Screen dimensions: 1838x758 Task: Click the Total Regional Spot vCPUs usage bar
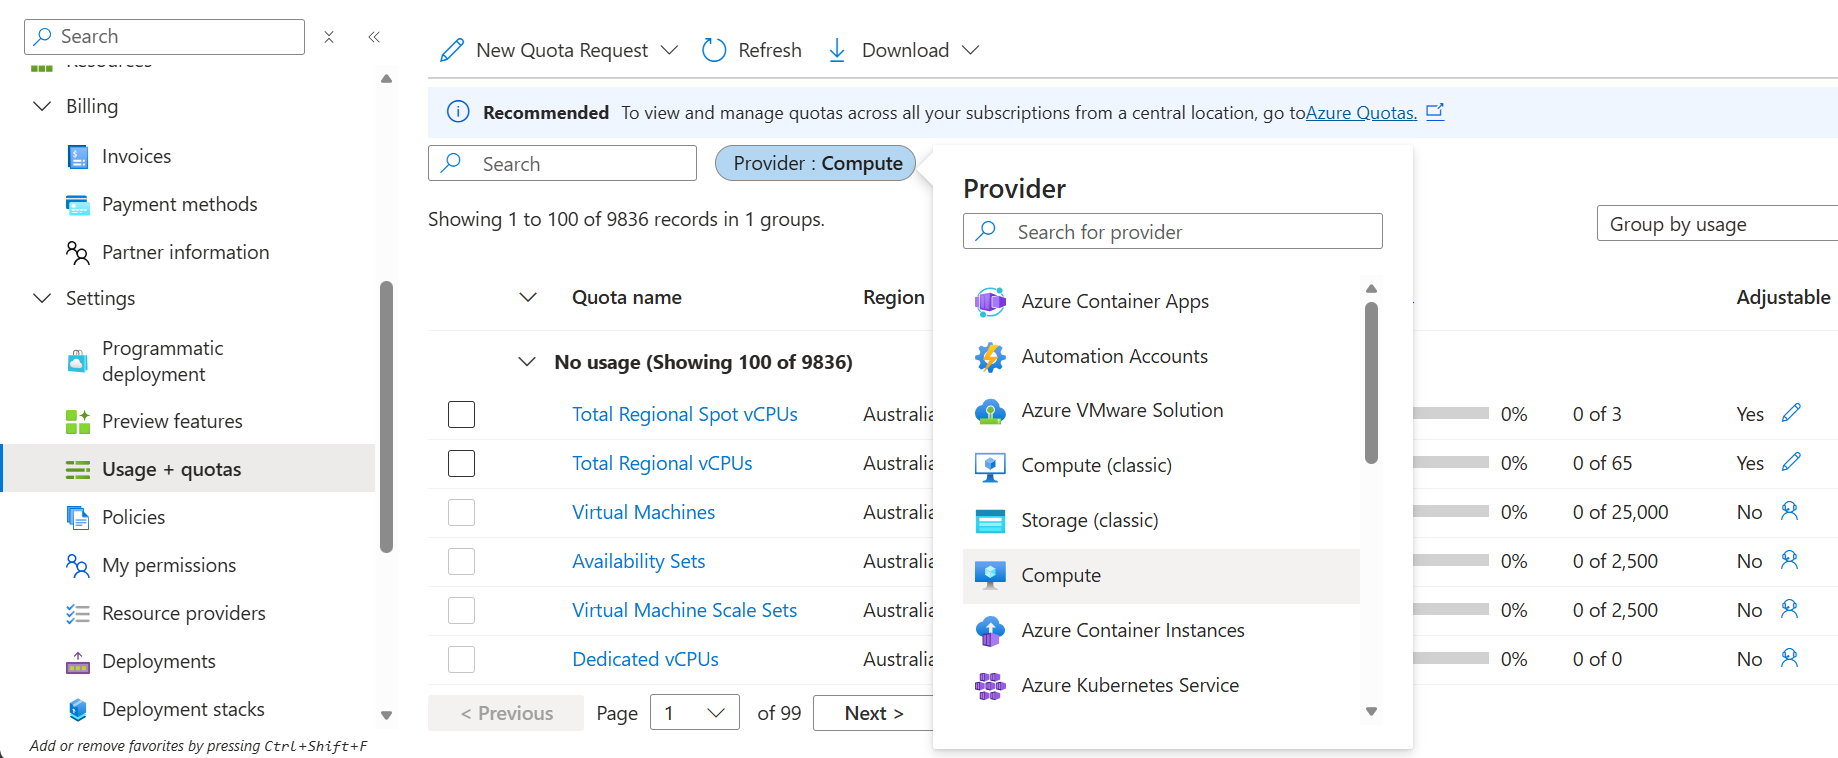click(1451, 413)
